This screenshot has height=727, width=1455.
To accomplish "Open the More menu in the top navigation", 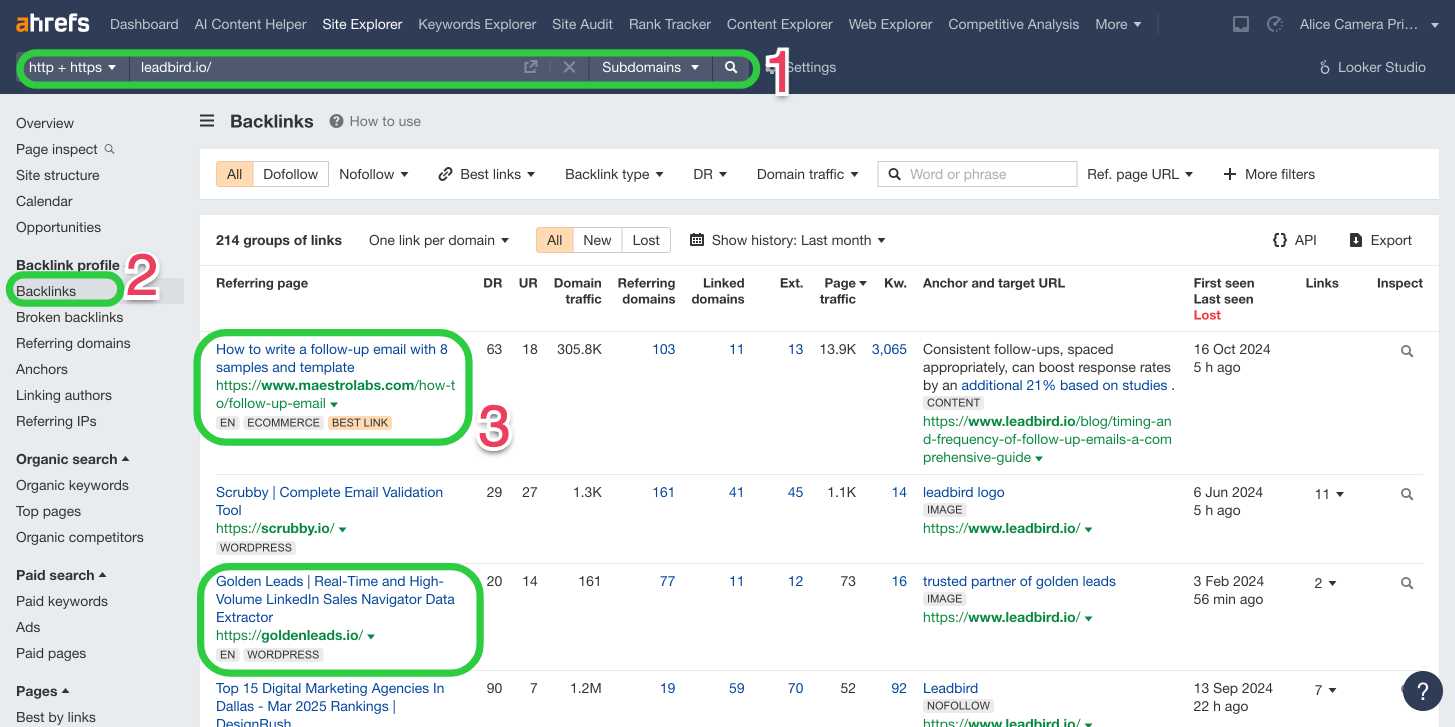I will [x=1117, y=24].
